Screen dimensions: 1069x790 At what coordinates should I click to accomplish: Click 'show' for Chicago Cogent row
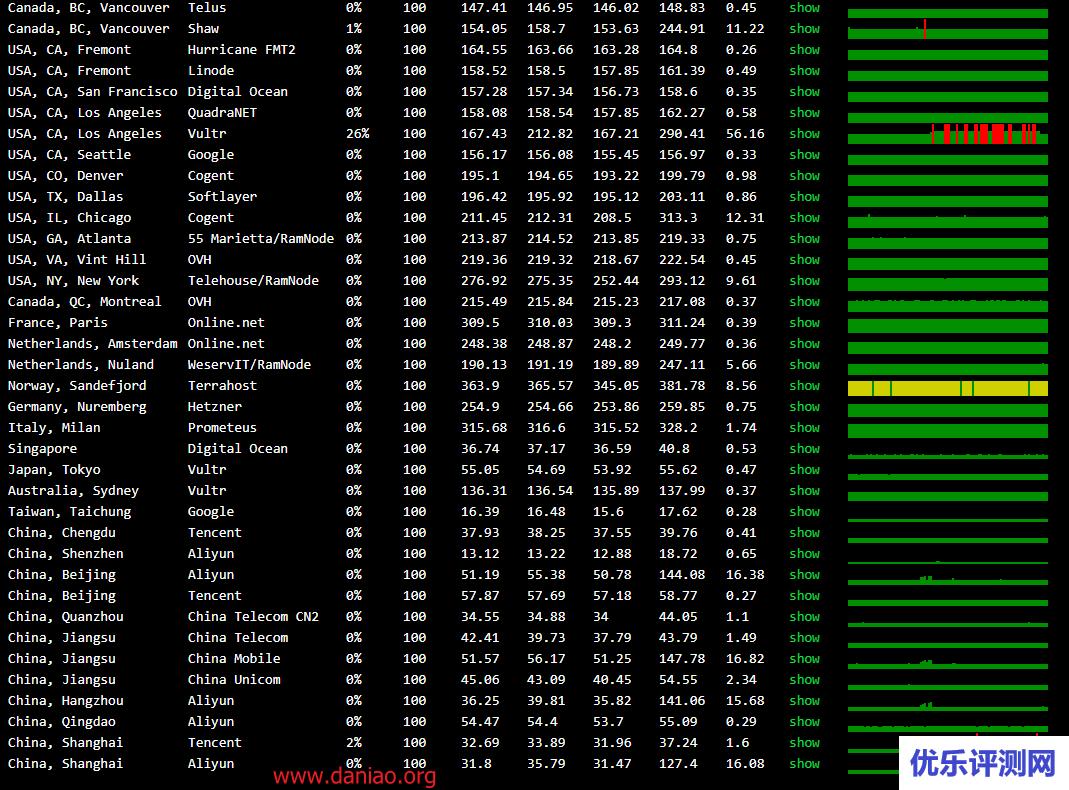point(804,217)
